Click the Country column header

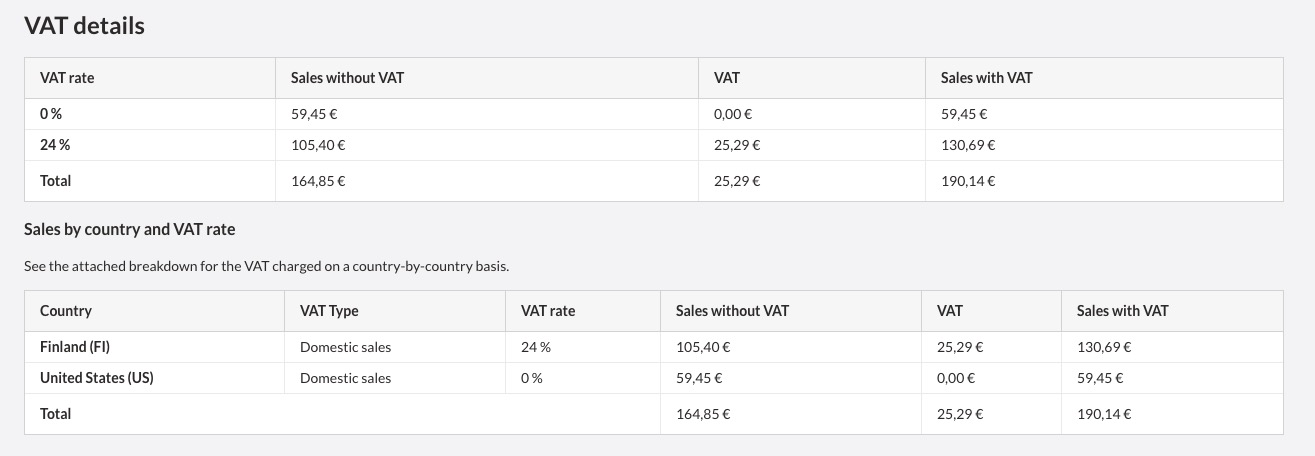66,311
